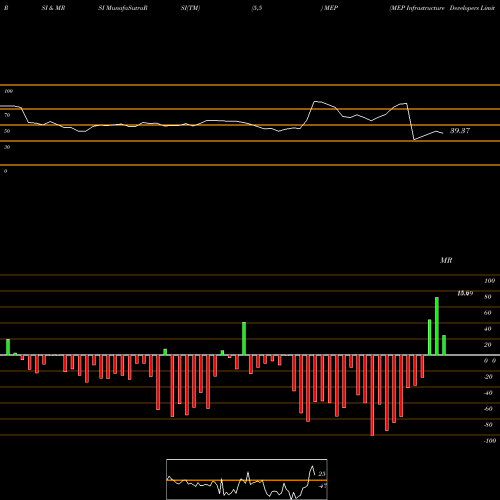500x500 pixels.
Task: Click the RSI current value 39.37
Action: [x=460, y=131]
